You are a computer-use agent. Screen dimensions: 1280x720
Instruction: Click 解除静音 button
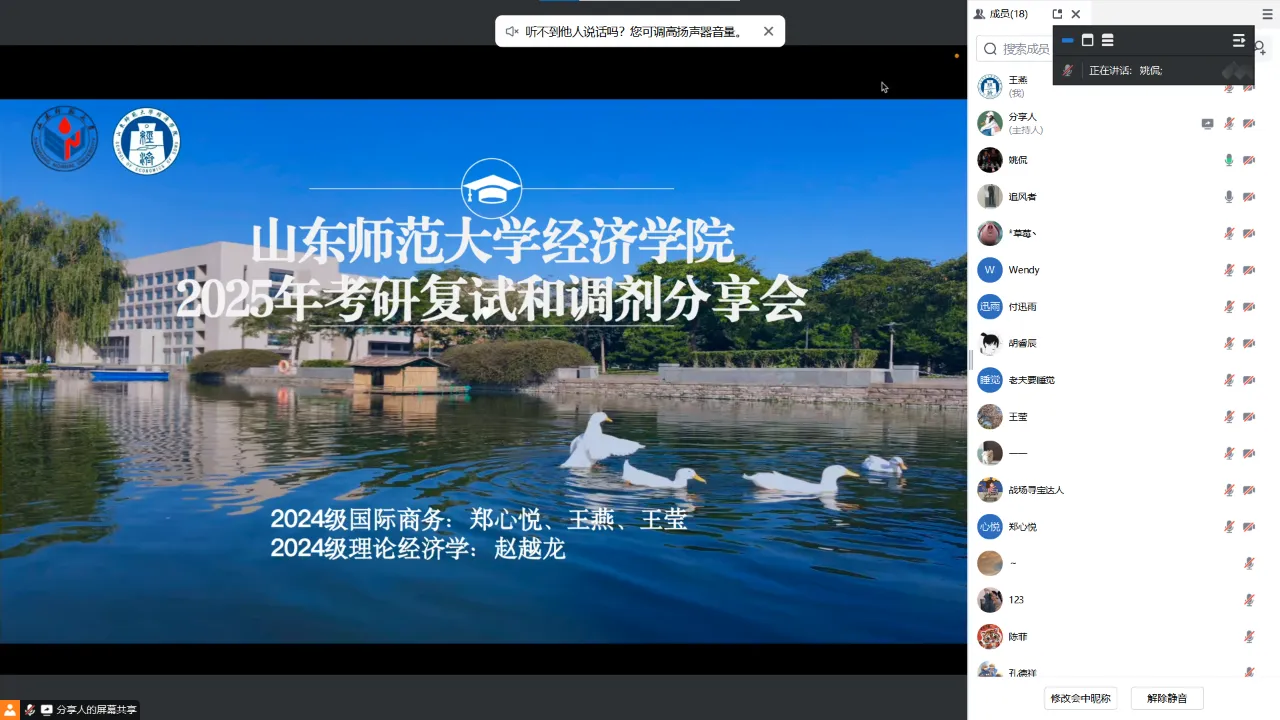pyautogui.click(x=1166, y=698)
